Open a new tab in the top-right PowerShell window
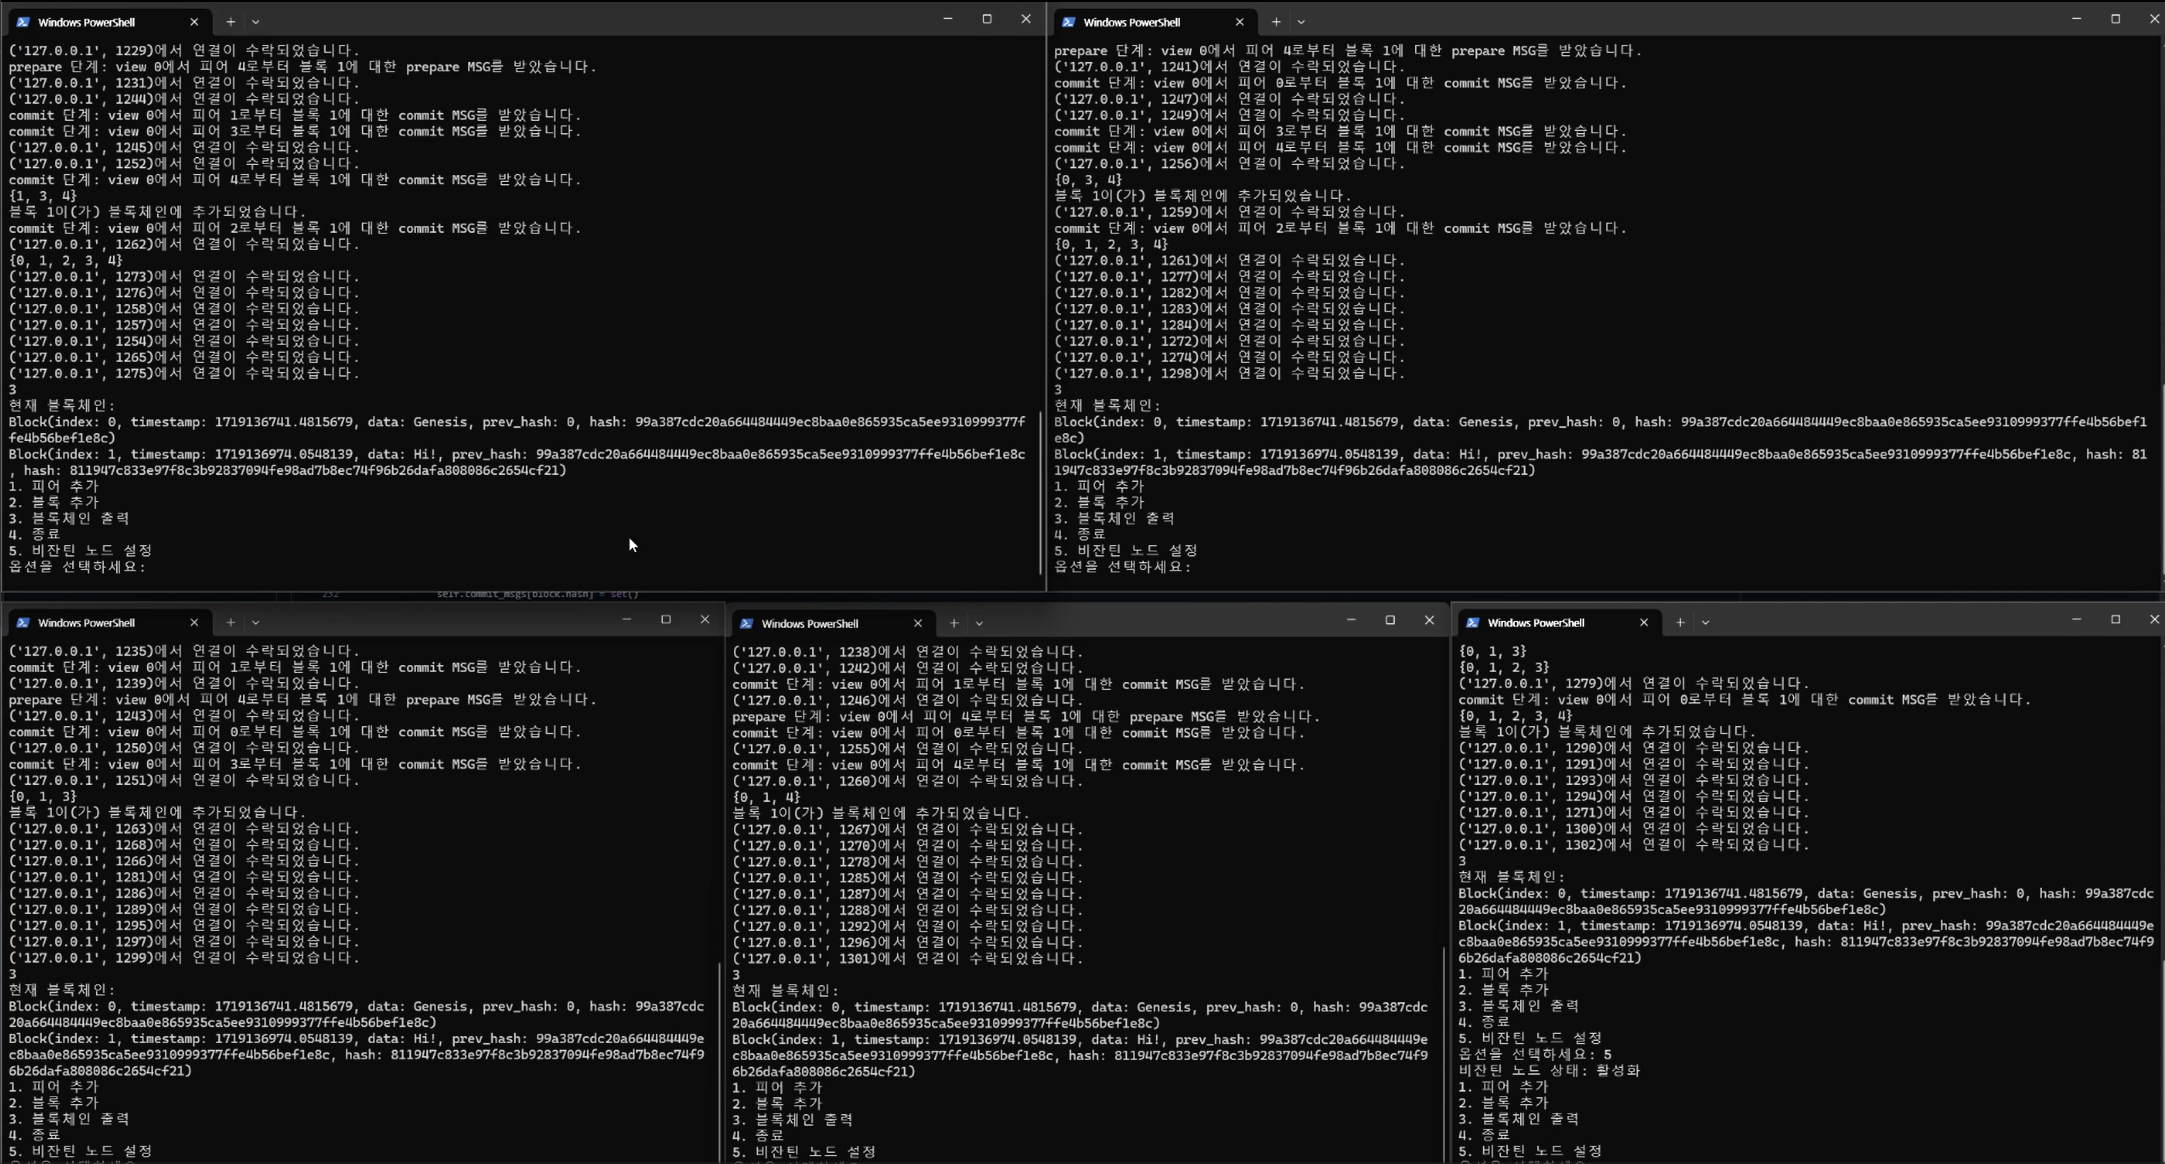This screenshot has width=2165, height=1164. pyautogui.click(x=1275, y=21)
